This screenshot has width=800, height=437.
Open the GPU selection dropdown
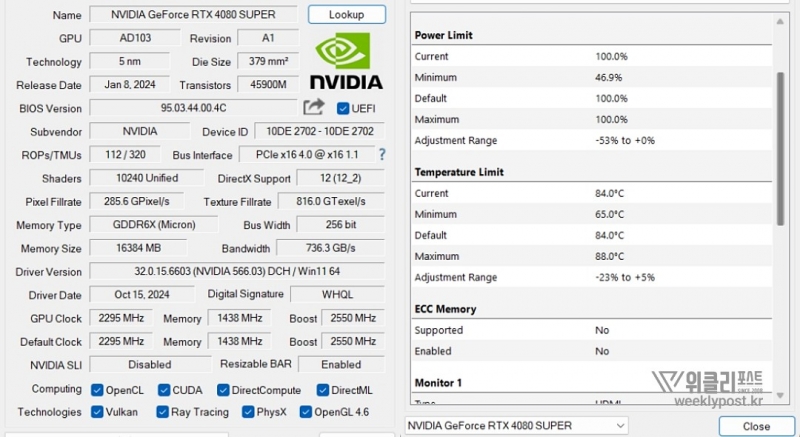tap(516, 425)
